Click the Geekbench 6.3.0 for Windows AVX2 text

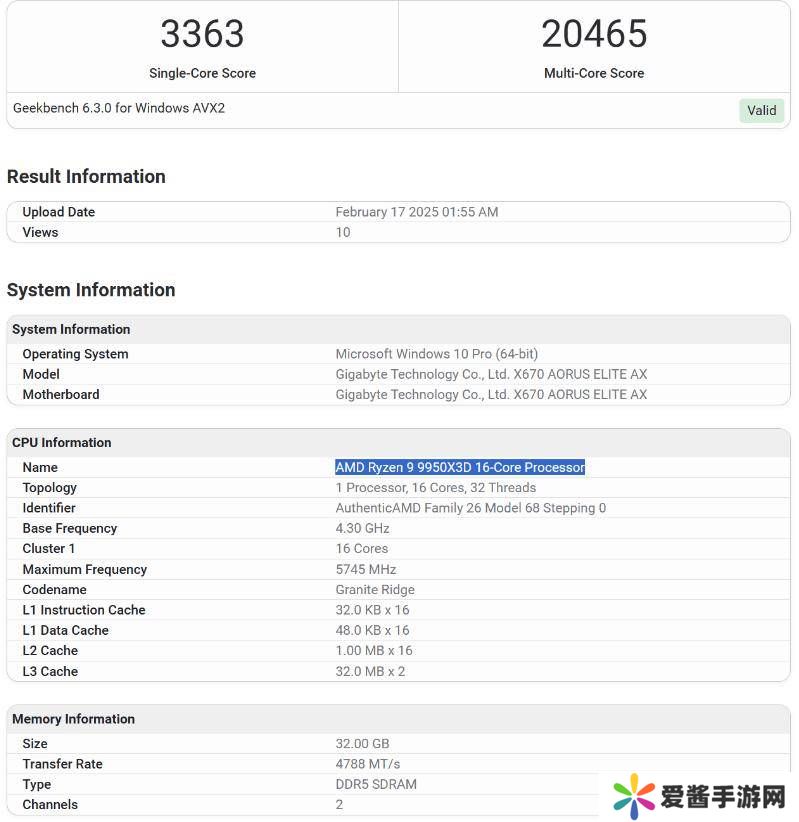(119, 108)
